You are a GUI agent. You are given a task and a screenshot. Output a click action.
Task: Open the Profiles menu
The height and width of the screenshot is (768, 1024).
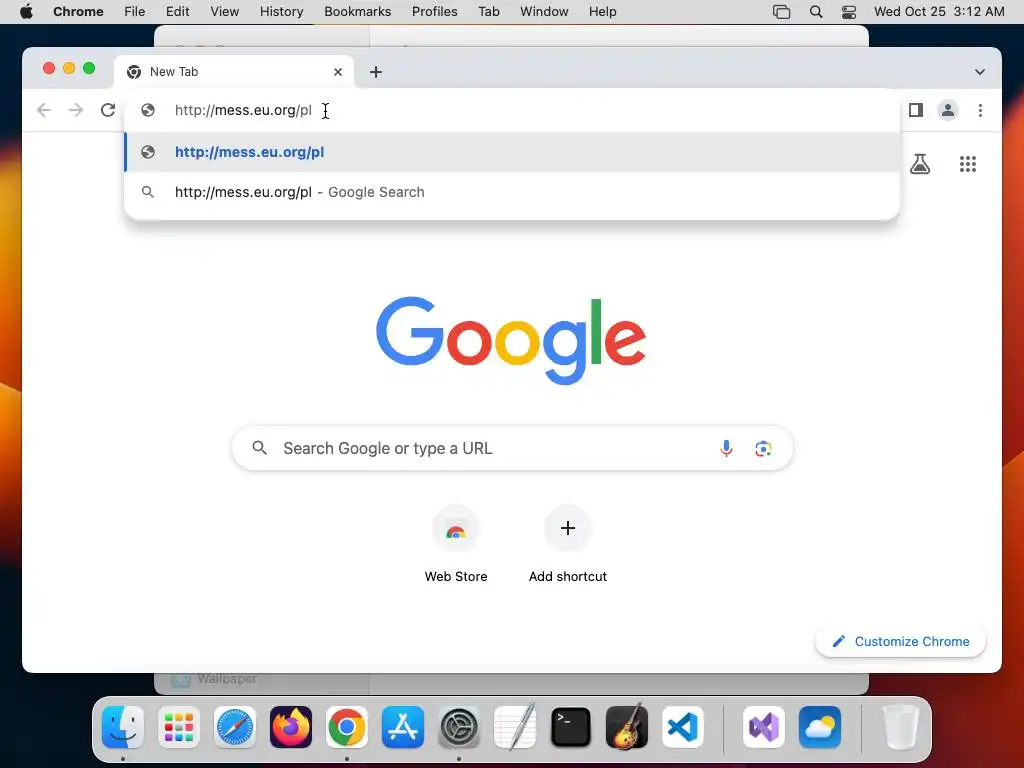click(434, 12)
